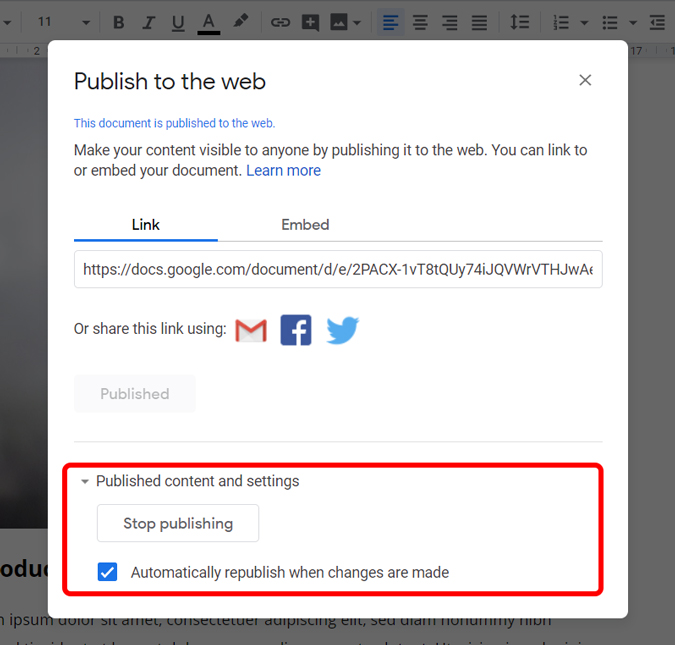Open the text color picker
This screenshot has height=645, width=675.
click(209, 23)
